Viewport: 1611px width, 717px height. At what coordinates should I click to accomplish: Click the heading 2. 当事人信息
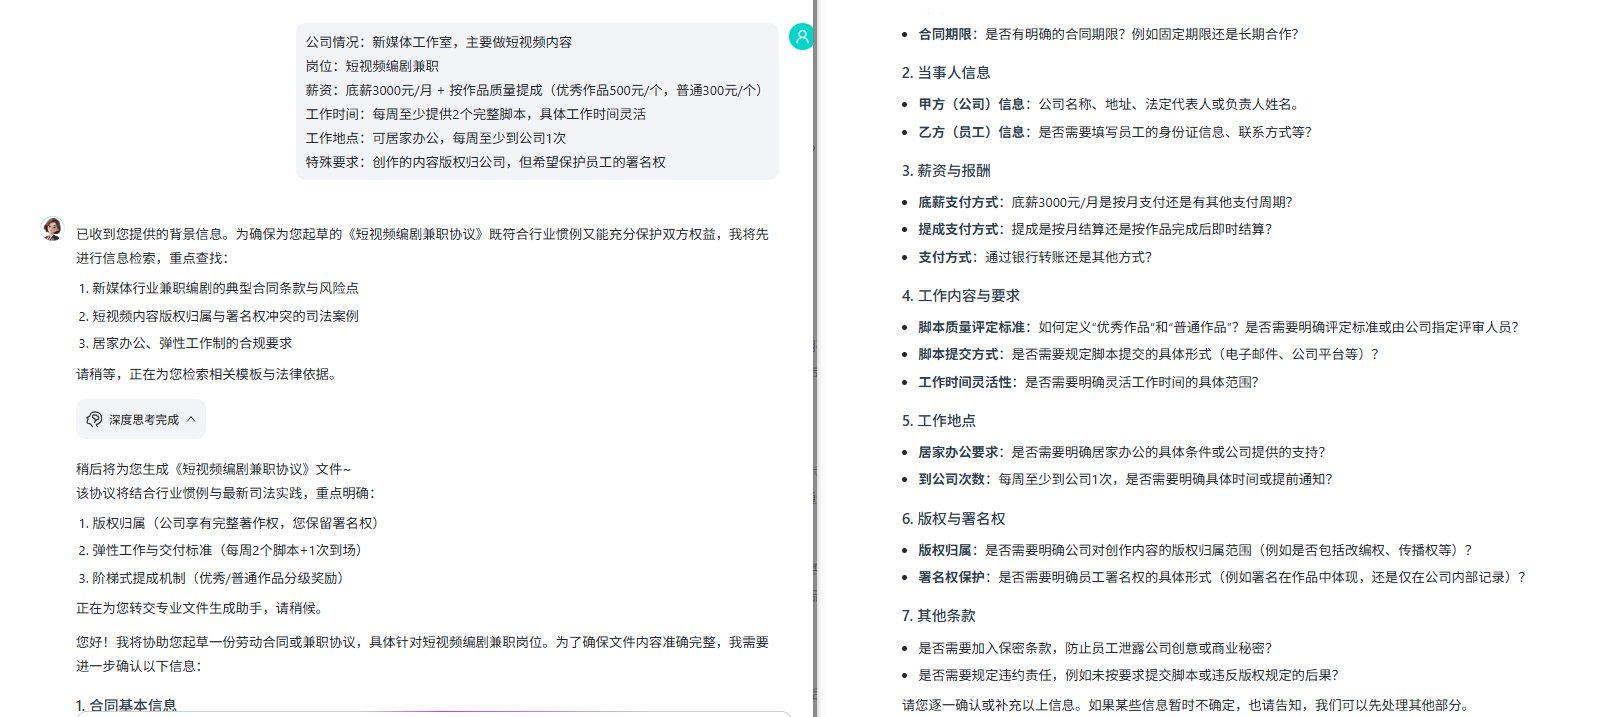click(945, 72)
